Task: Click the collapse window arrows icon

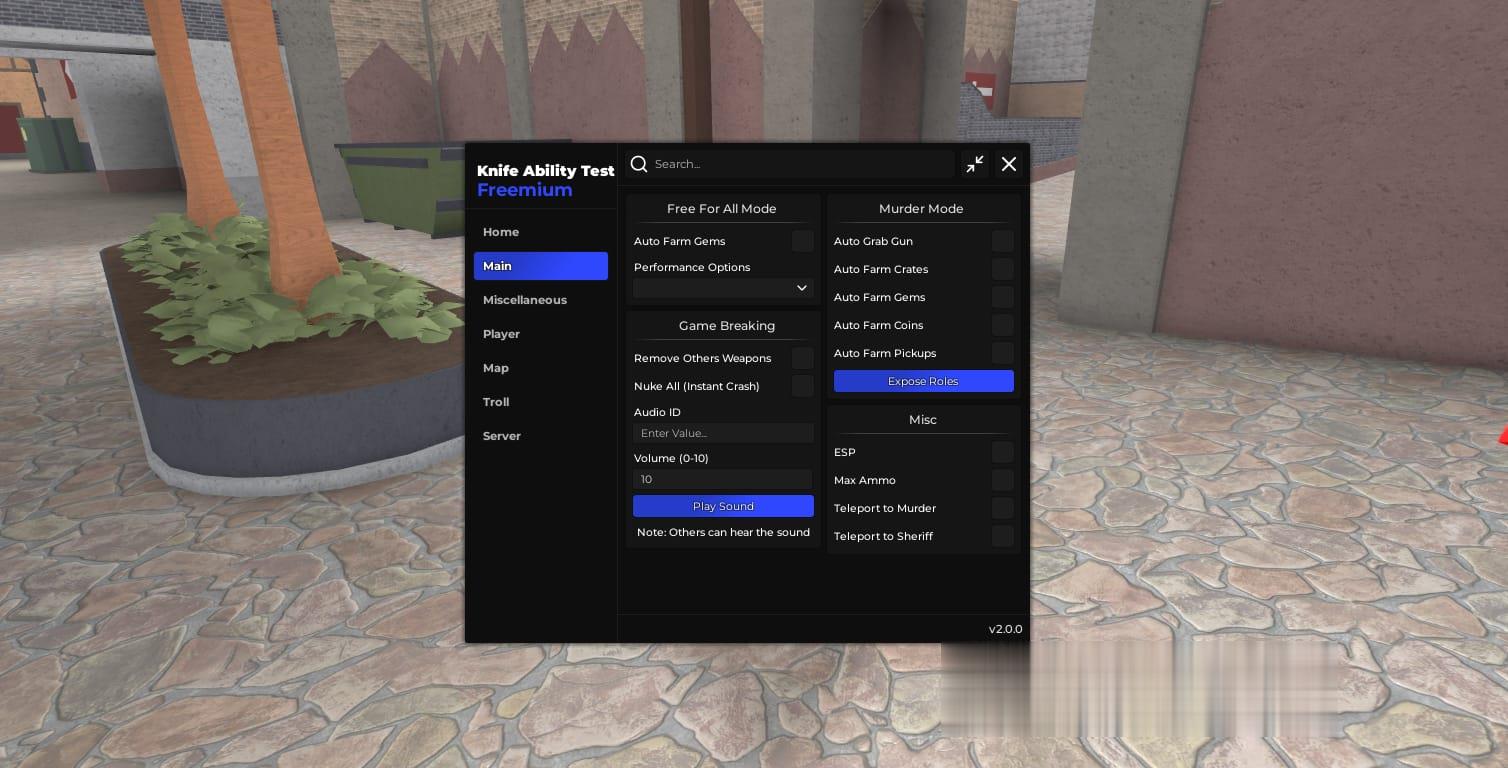Action: coord(975,164)
